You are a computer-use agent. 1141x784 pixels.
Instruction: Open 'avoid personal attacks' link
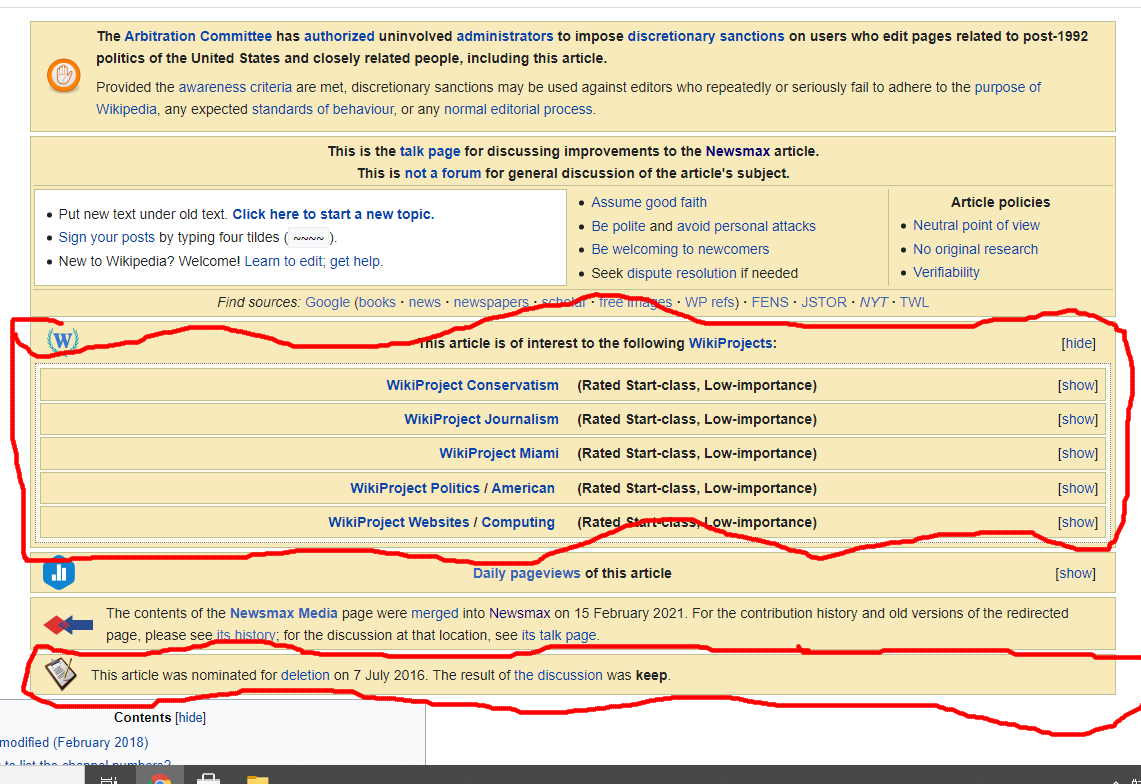pyautogui.click(x=746, y=226)
